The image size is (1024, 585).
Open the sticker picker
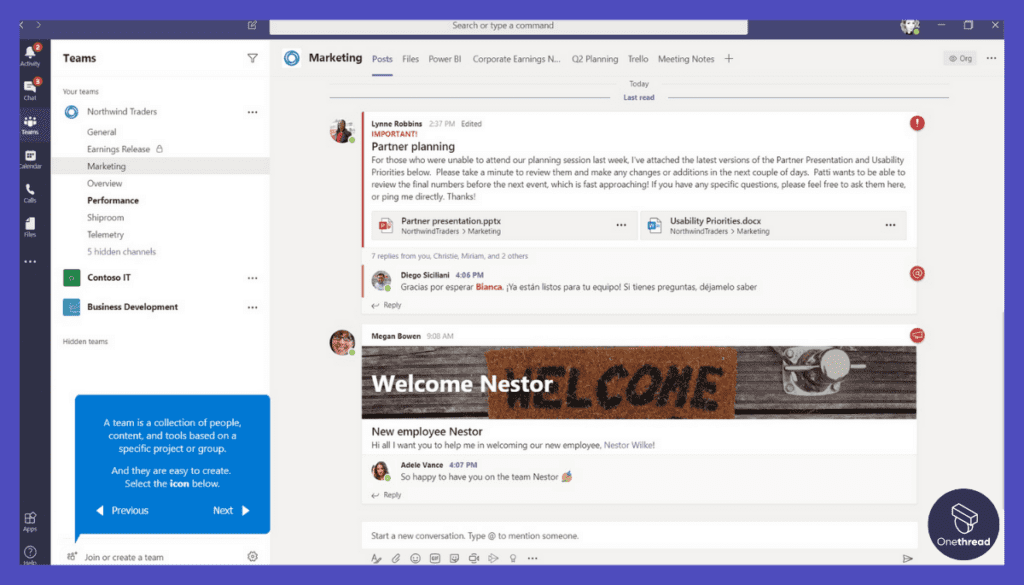click(455, 558)
